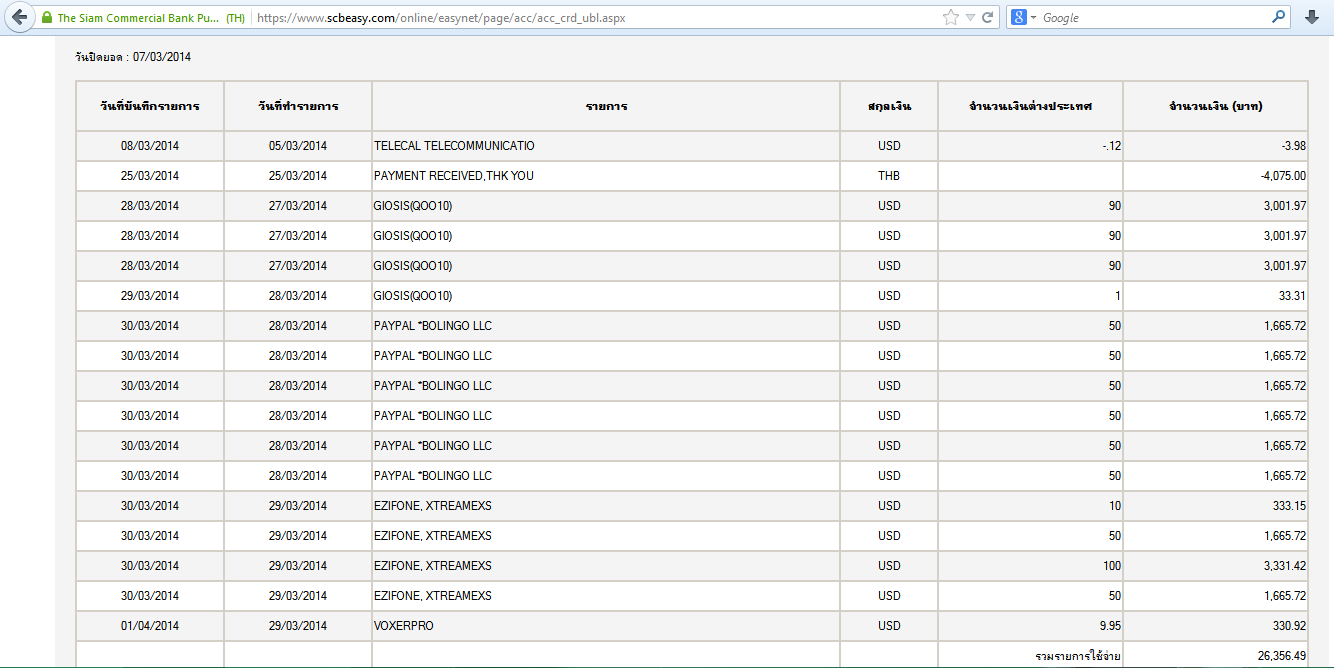Click the total 26,356.49 amount
The height and width of the screenshot is (668, 1334).
[1281, 656]
